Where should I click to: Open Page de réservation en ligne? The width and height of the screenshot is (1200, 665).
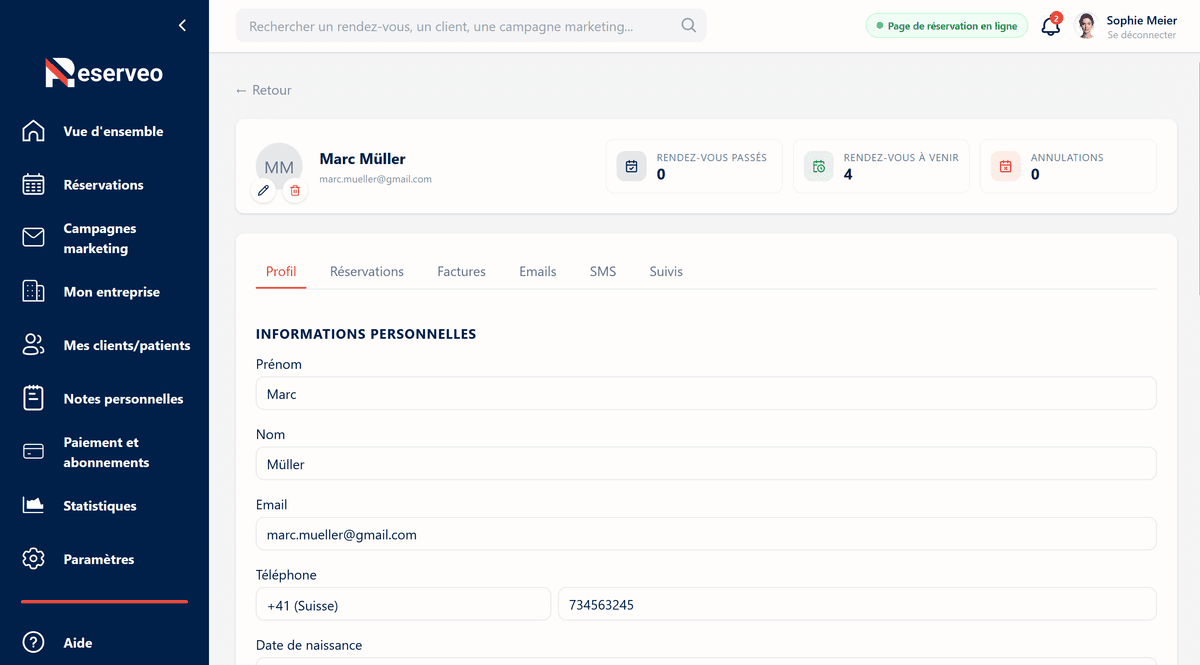click(x=946, y=26)
